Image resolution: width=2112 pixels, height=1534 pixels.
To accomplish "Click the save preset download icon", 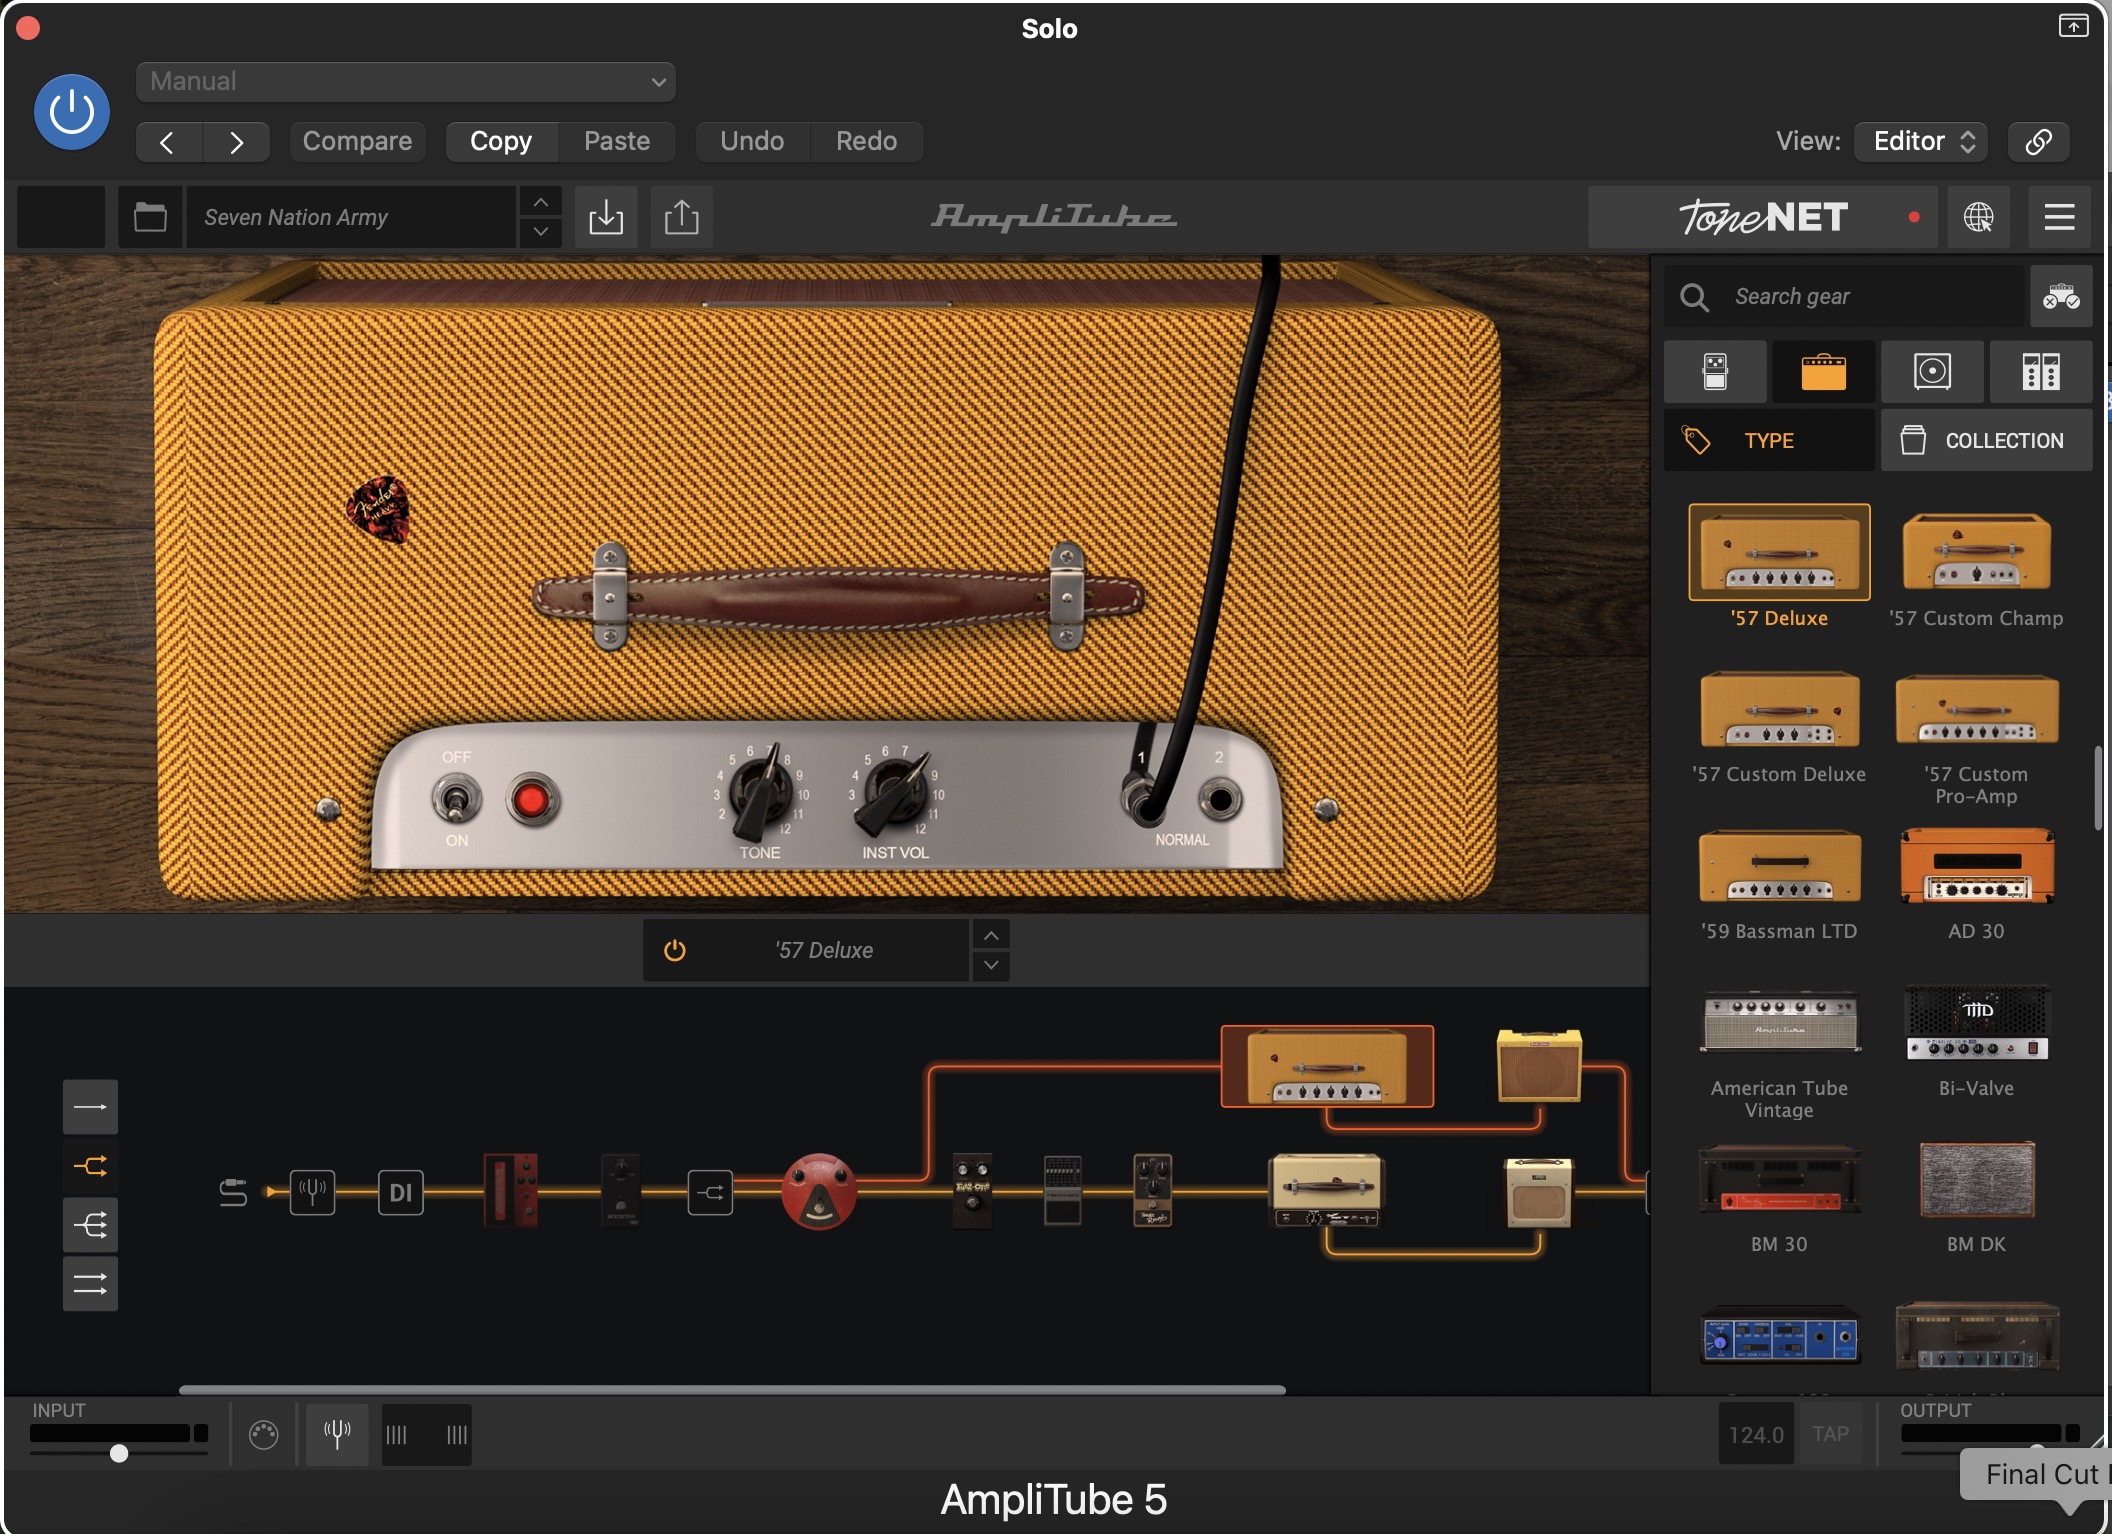I will click(x=606, y=217).
